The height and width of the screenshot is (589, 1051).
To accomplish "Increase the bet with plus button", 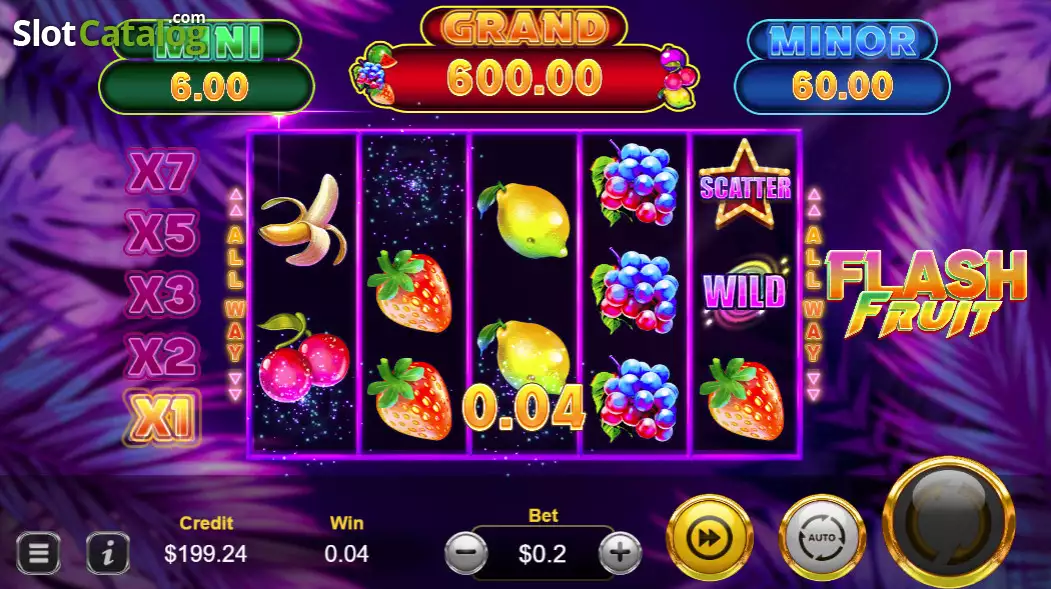I will [x=620, y=553].
